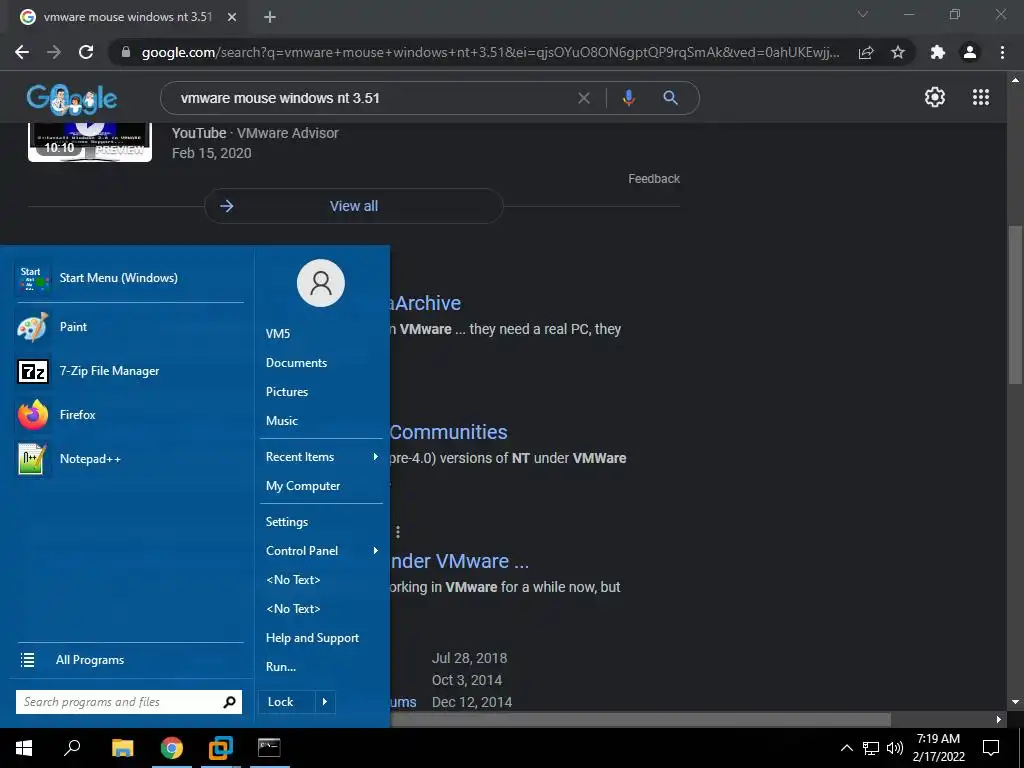Viewport: 1024px width, 768px height.
Task: Open VM5 user folder
Action: point(278,334)
